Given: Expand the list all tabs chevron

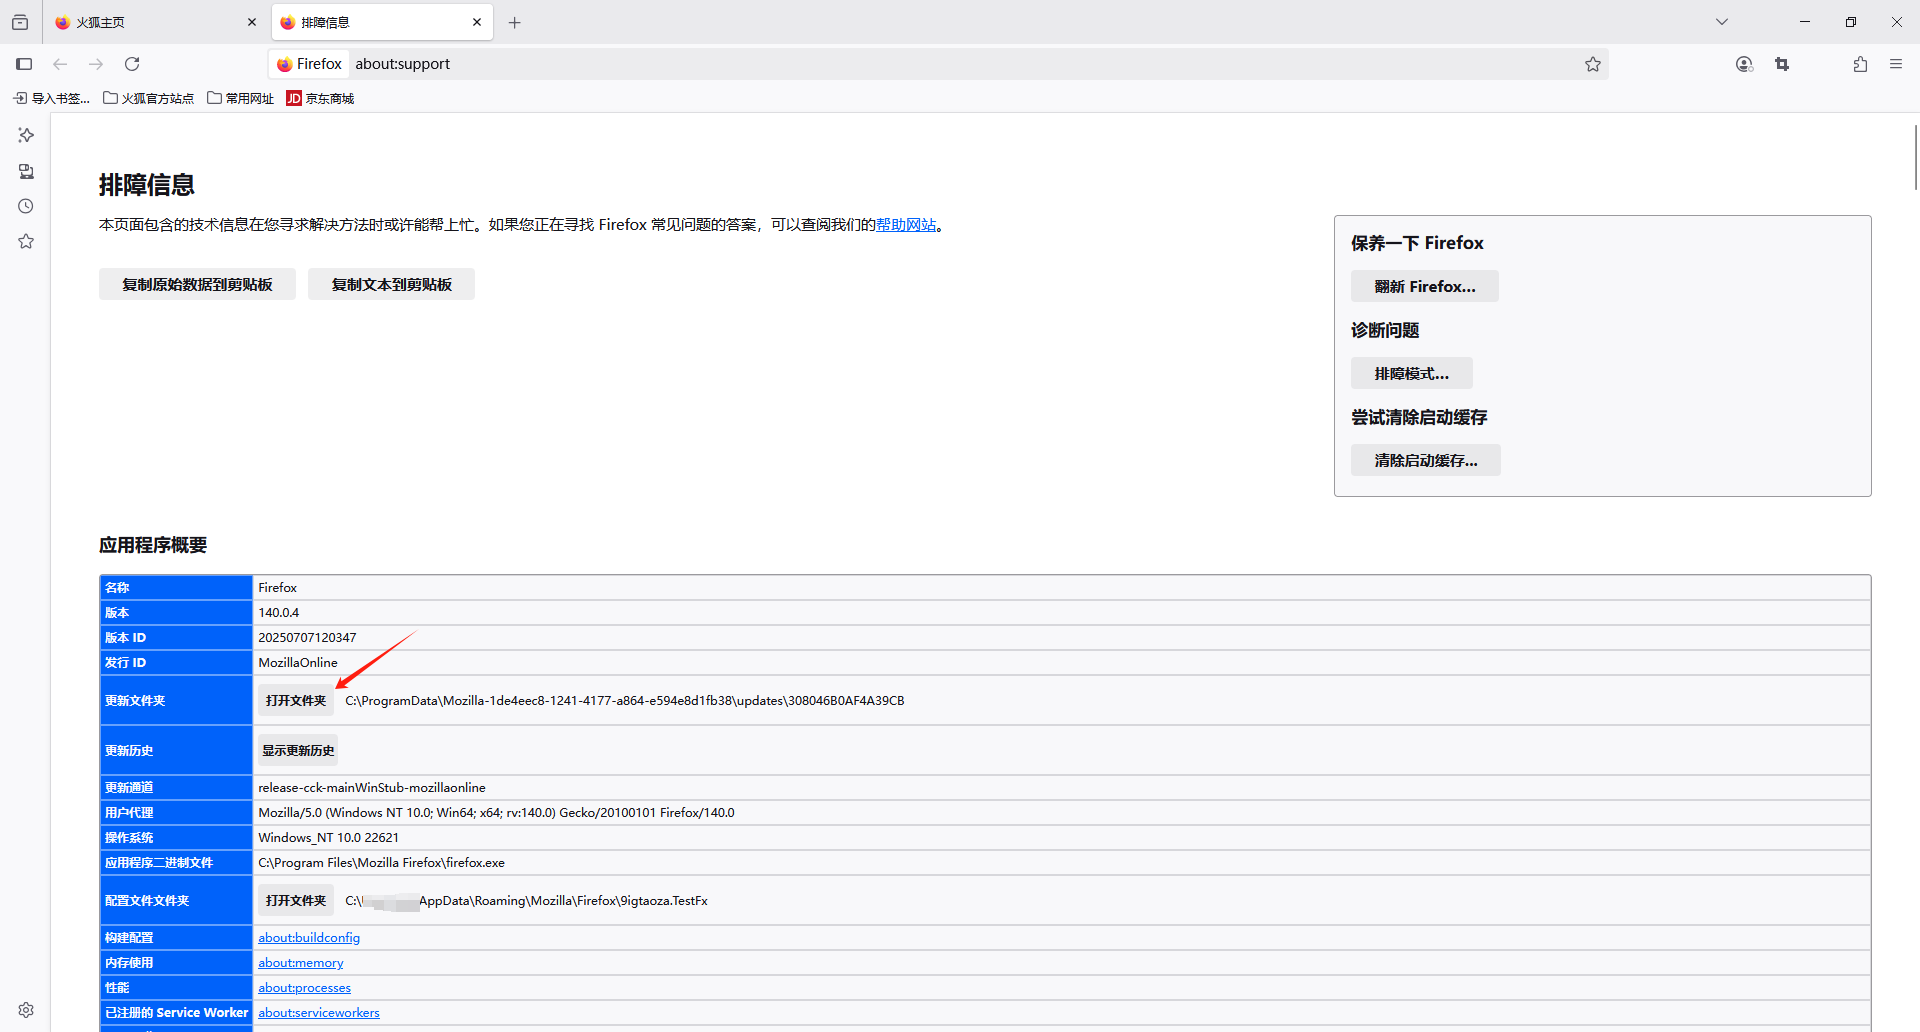Looking at the screenshot, I should [x=1722, y=22].
